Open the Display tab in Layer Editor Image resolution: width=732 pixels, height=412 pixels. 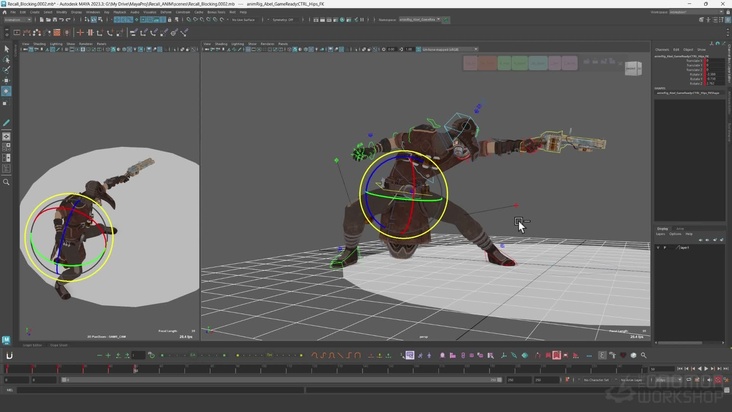click(x=661, y=228)
